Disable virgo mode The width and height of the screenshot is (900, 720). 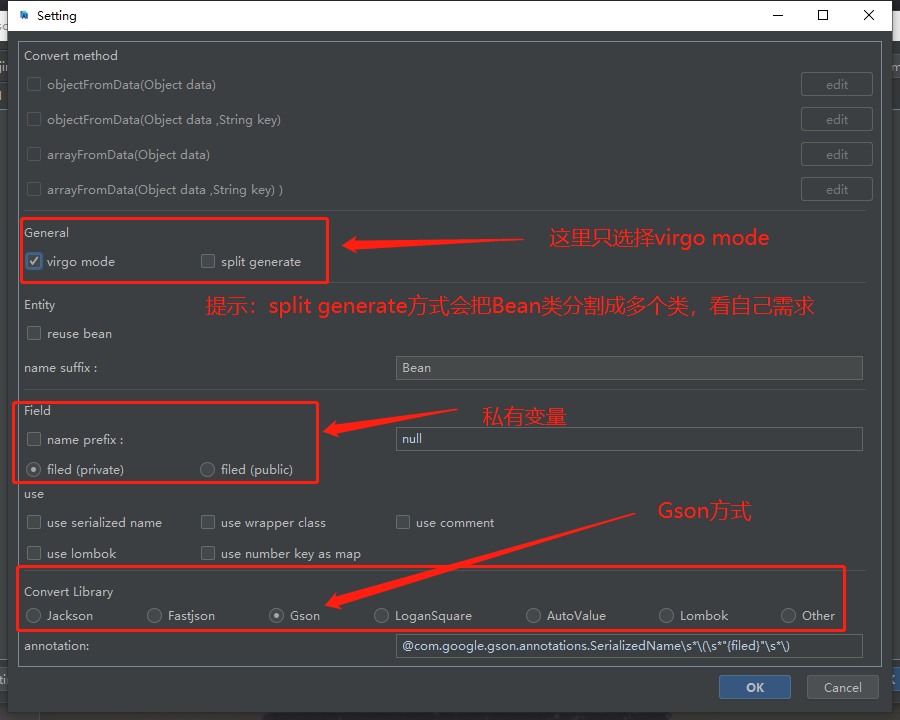[33, 261]
